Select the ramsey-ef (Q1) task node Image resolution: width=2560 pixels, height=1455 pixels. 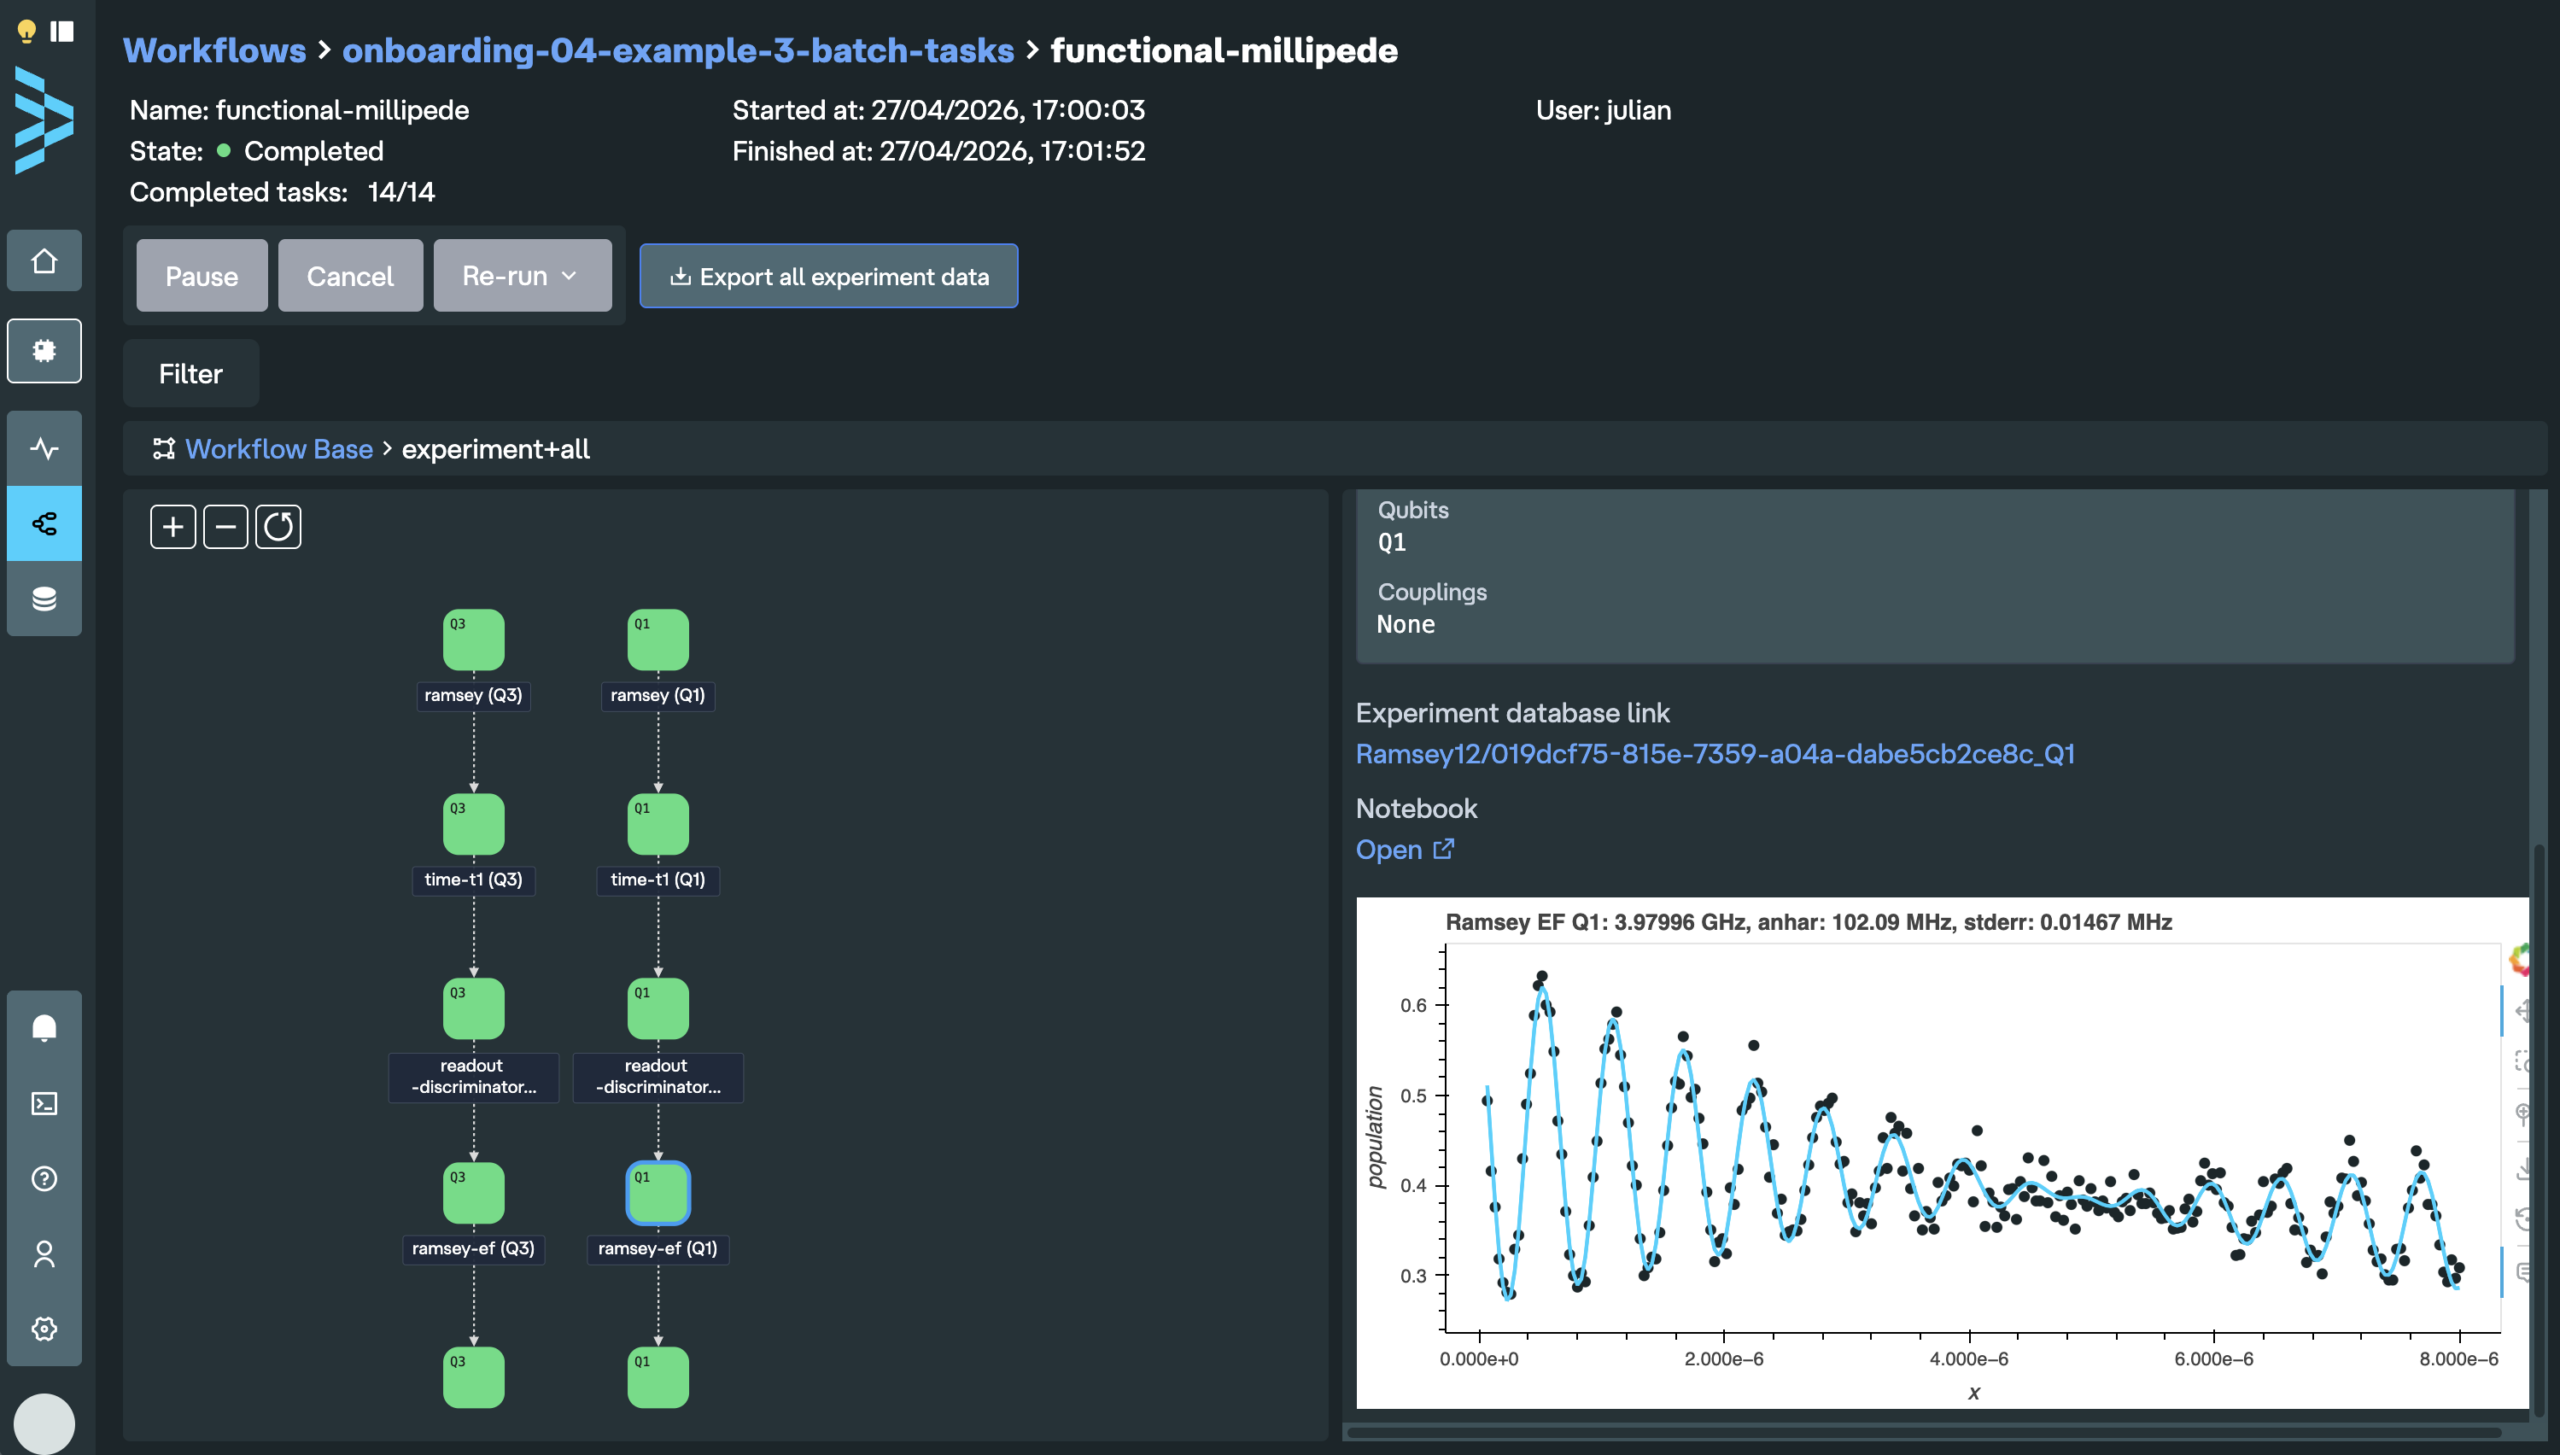[658, 1192]
